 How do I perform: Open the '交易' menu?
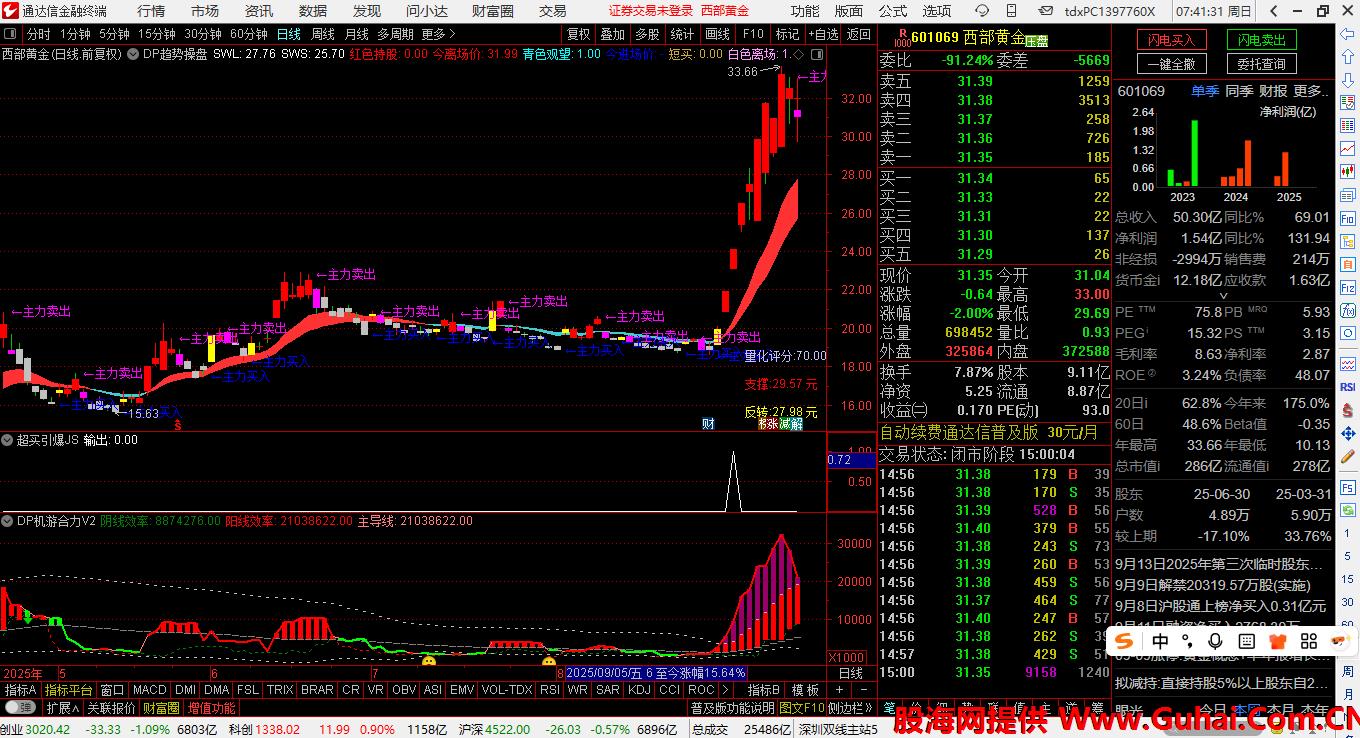click(x=553, y=11)
